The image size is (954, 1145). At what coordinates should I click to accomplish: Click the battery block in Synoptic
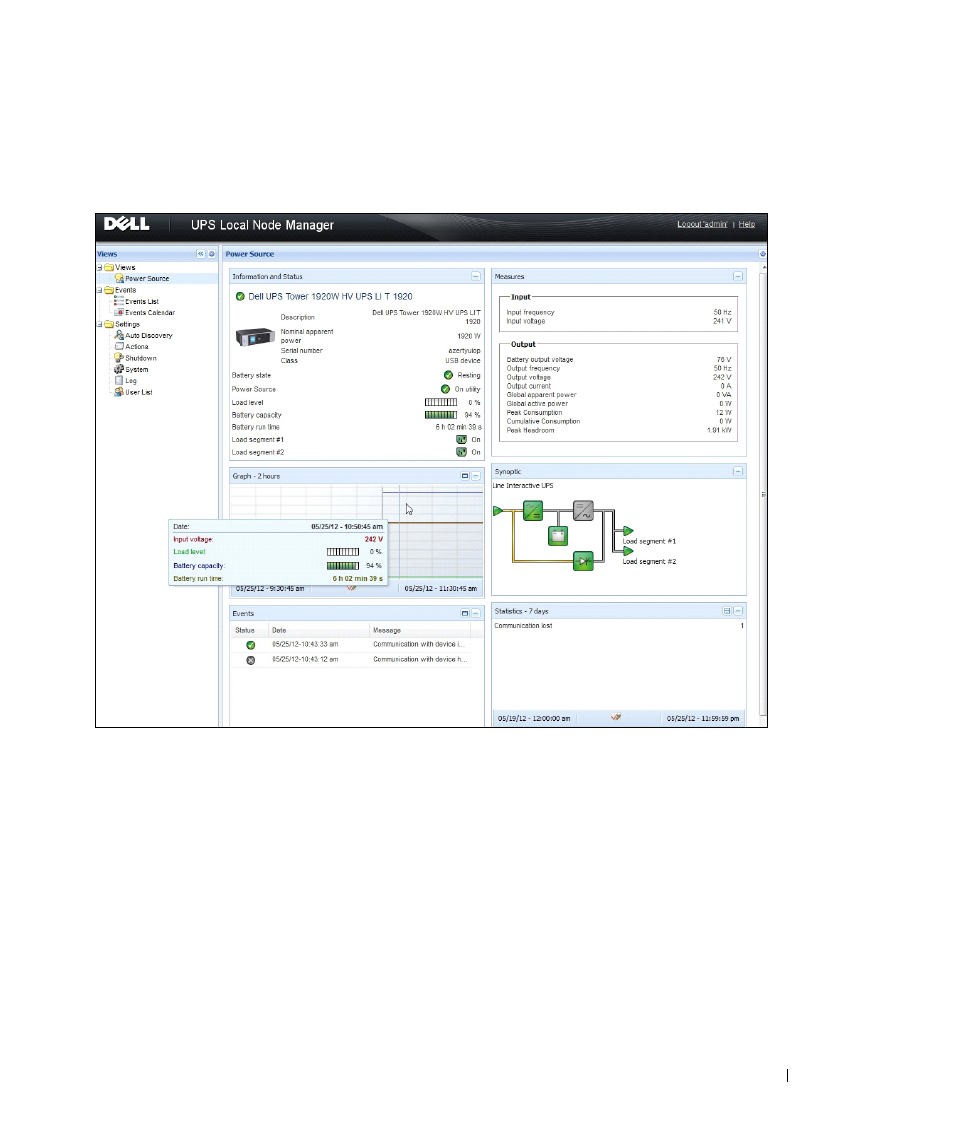coord(558,536)
